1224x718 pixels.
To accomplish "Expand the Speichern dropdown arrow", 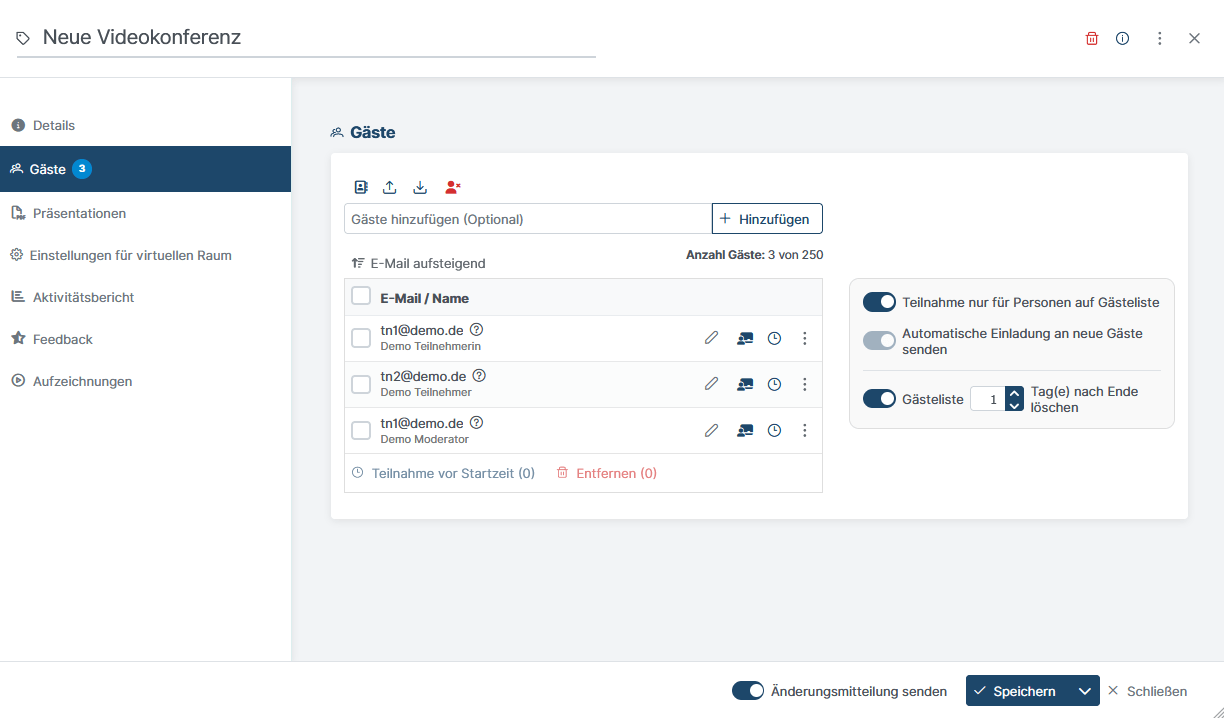I will click(x=1084, y=691).
